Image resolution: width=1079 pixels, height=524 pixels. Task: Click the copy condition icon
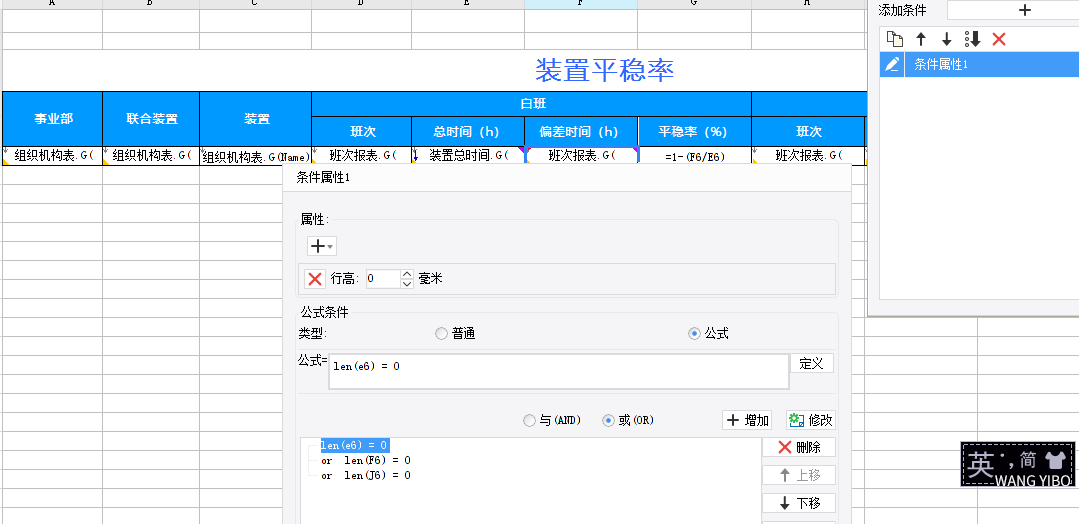pyautogui.click(x=894, y=39)
